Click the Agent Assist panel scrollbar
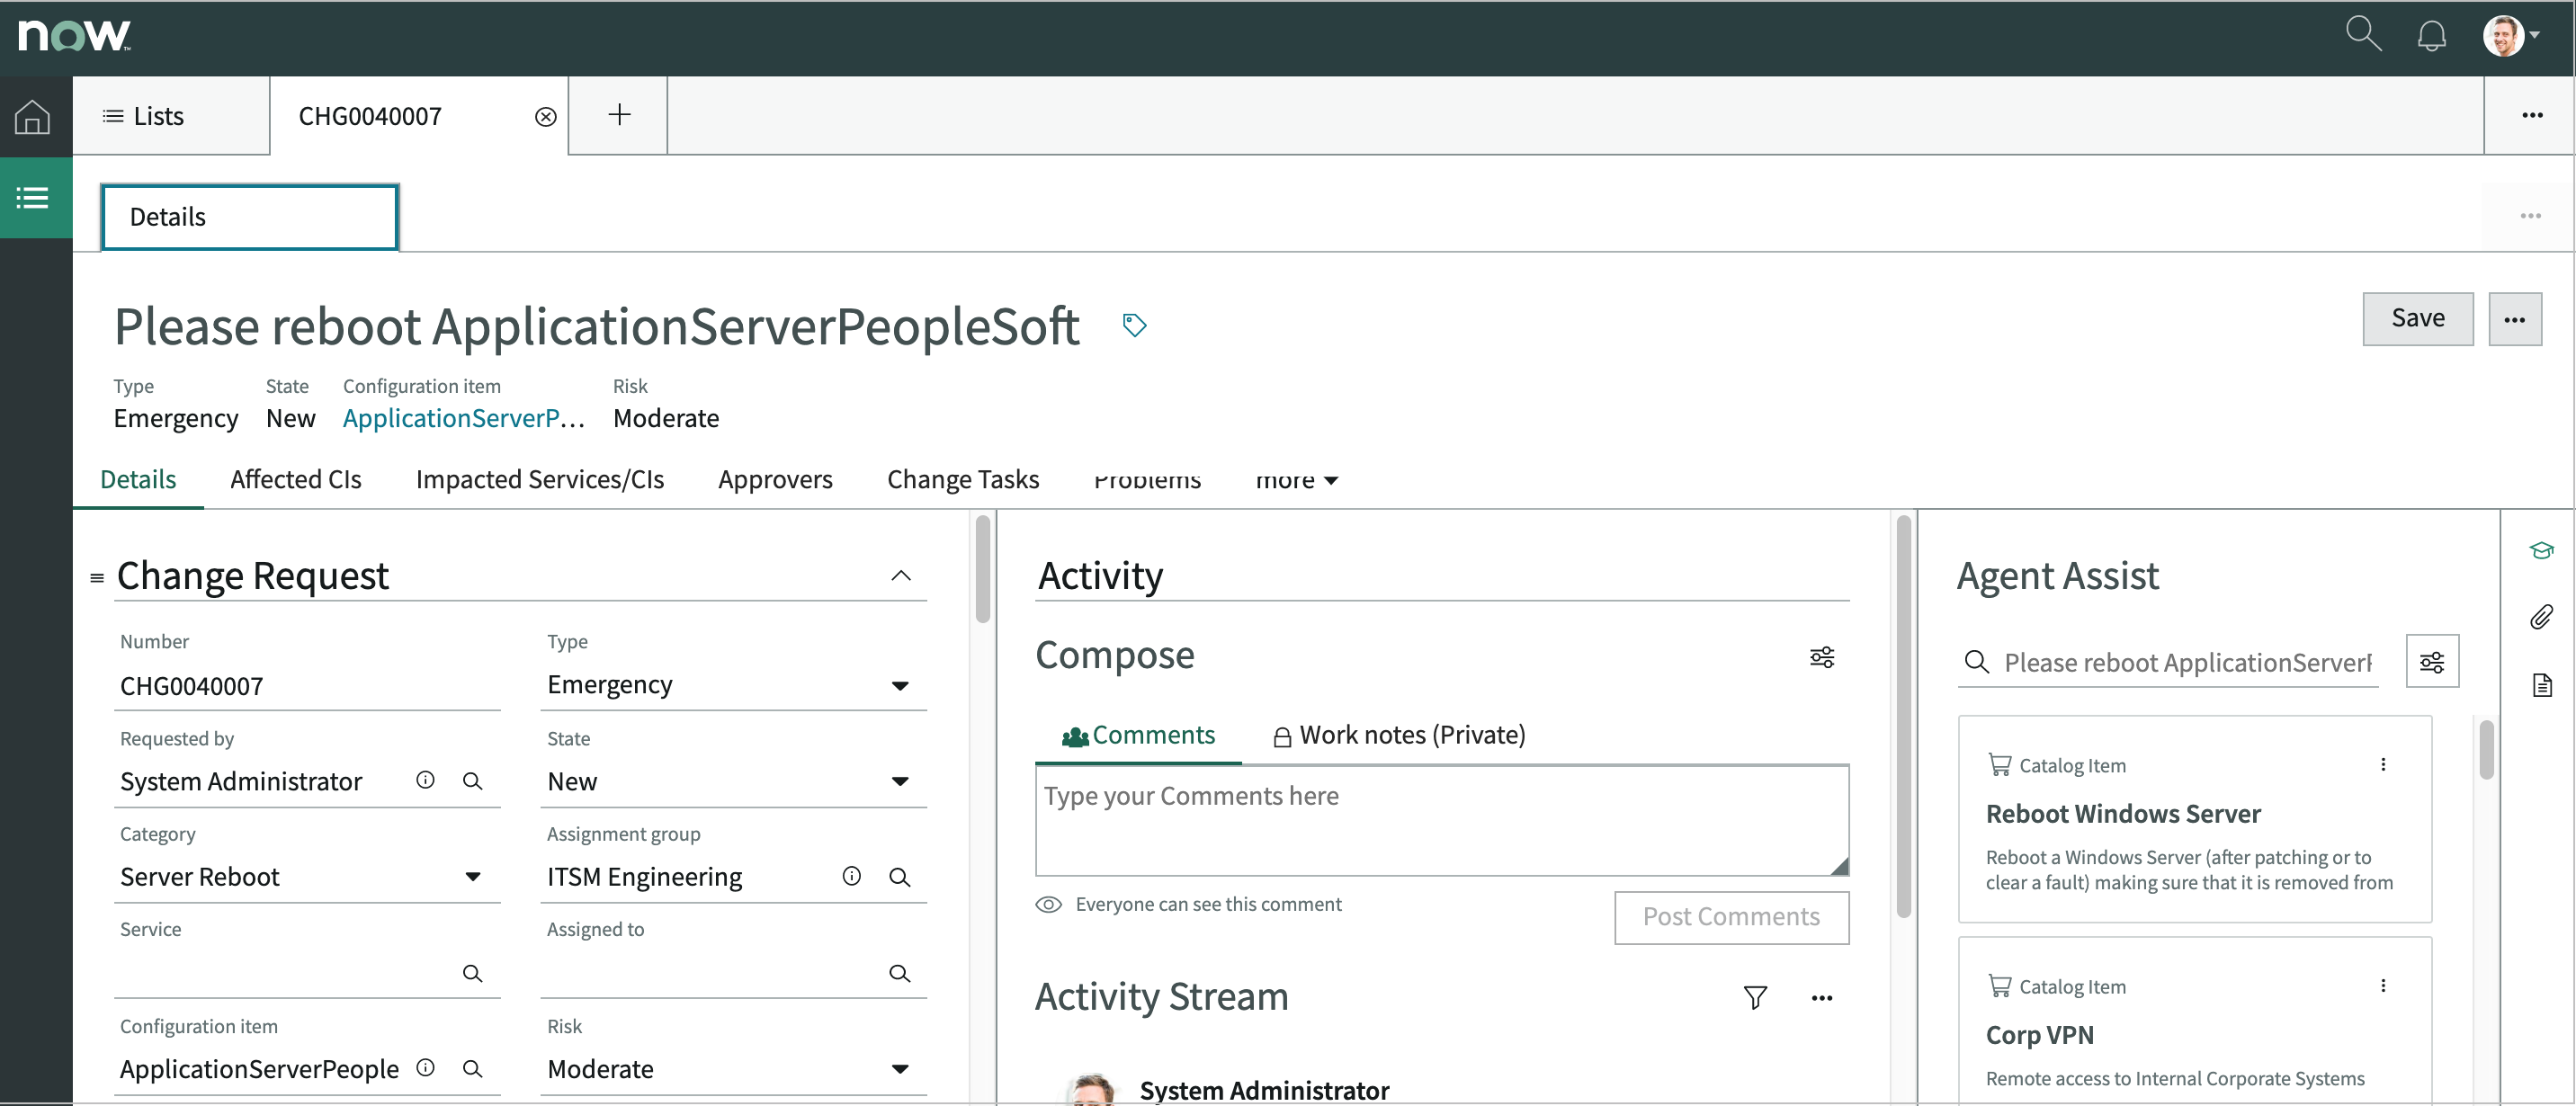Image resolution: width=2576 pixels, height=1106 pixels. [2486, 750]
